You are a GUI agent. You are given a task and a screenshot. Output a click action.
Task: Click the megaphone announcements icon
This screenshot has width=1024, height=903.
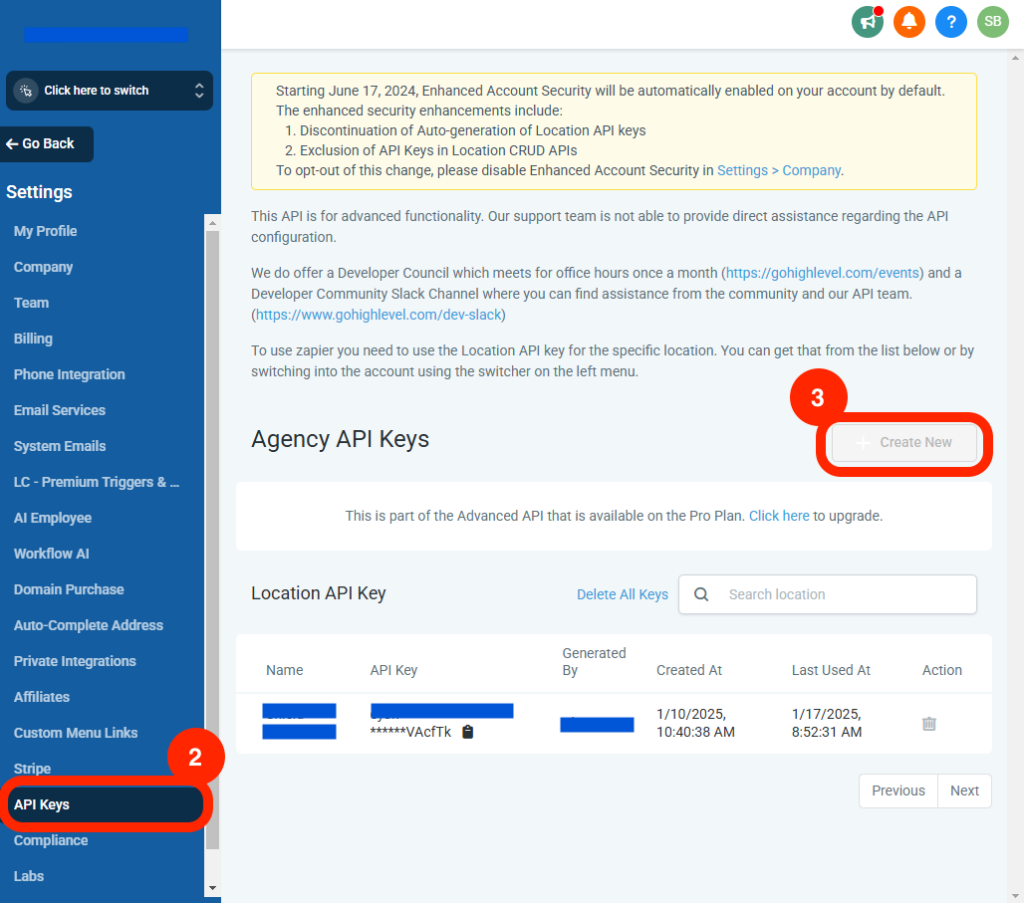click(x=867, y=21)
